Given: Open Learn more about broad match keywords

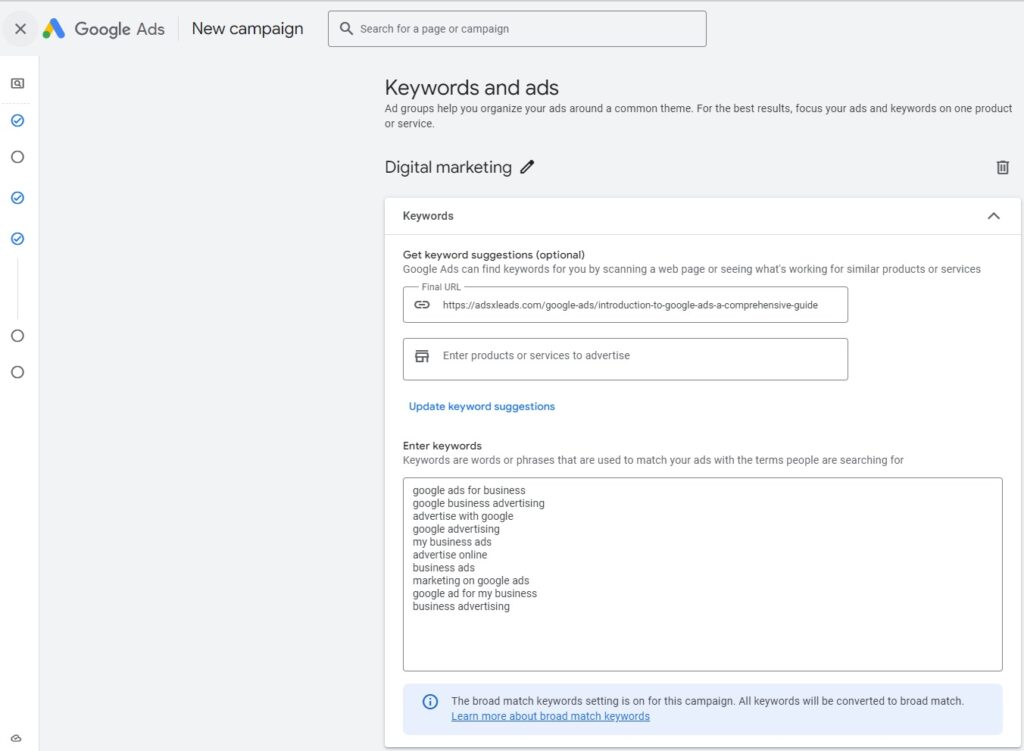Looking at the screenshot, I should [x=551, y=716].
